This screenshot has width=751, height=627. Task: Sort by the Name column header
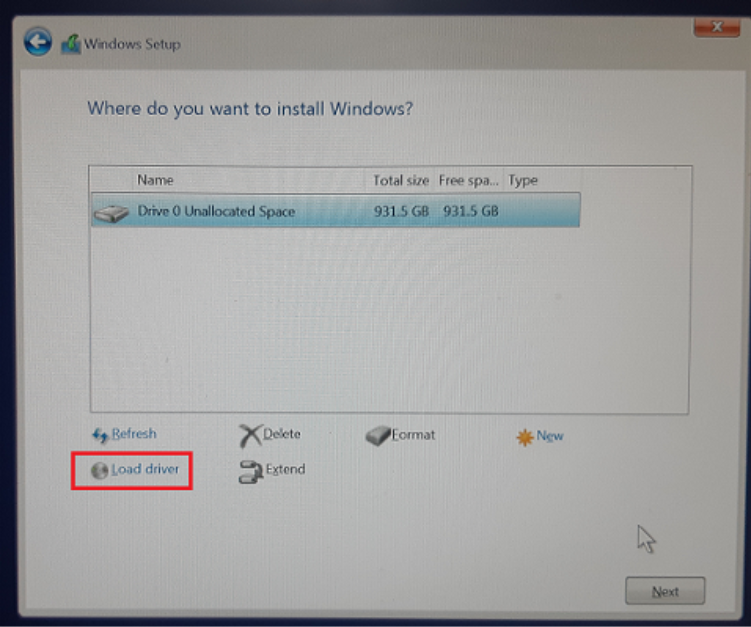click(x=155, y=180)
